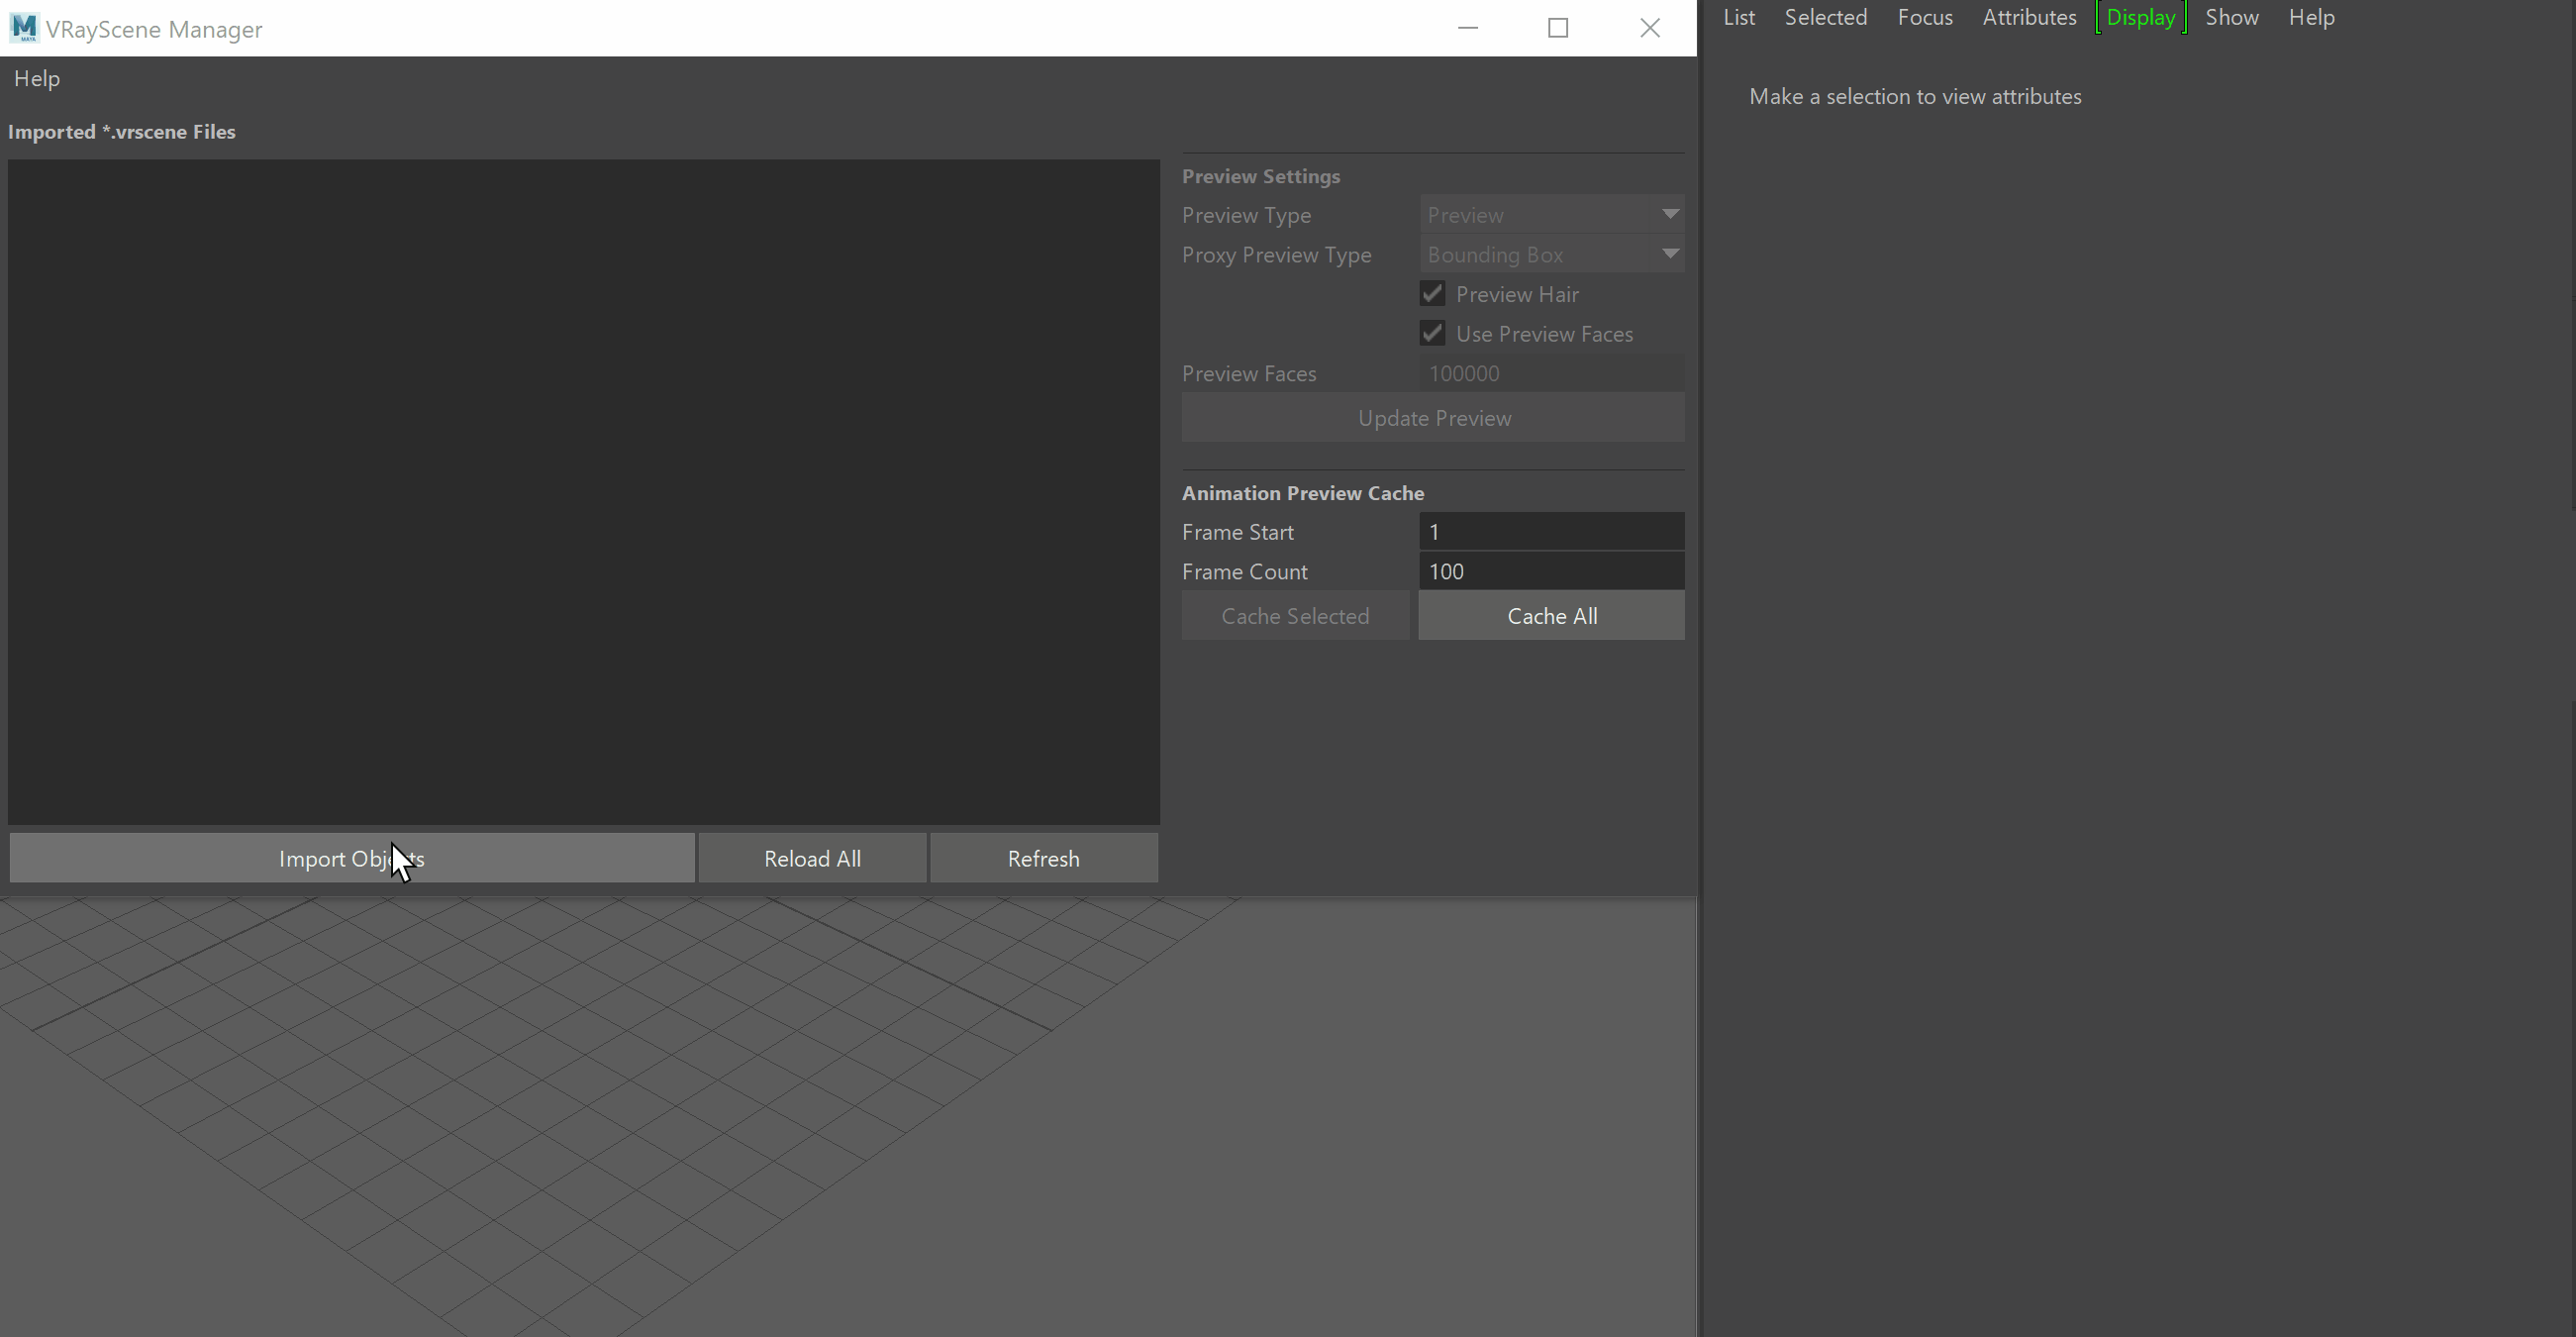
Task: Click the Refresh button
Action: [1043, 858]
